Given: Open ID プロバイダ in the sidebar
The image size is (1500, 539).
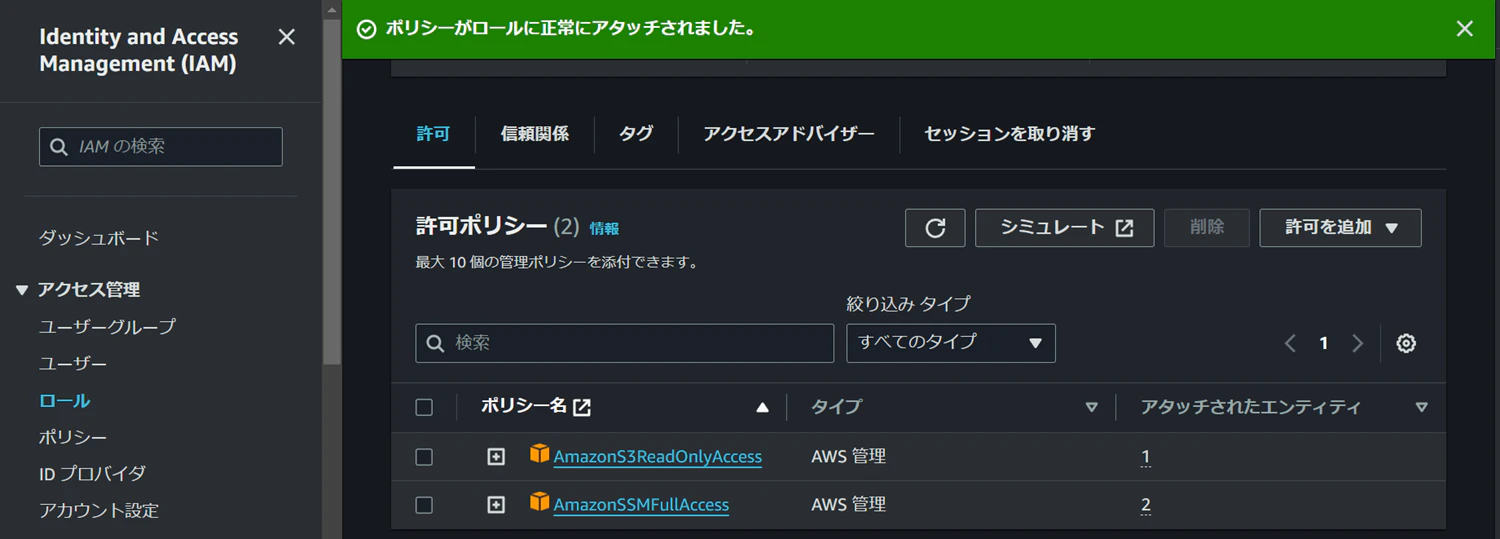Looking at the screenshot, I should pyautogui.click(x=92, y=474).
